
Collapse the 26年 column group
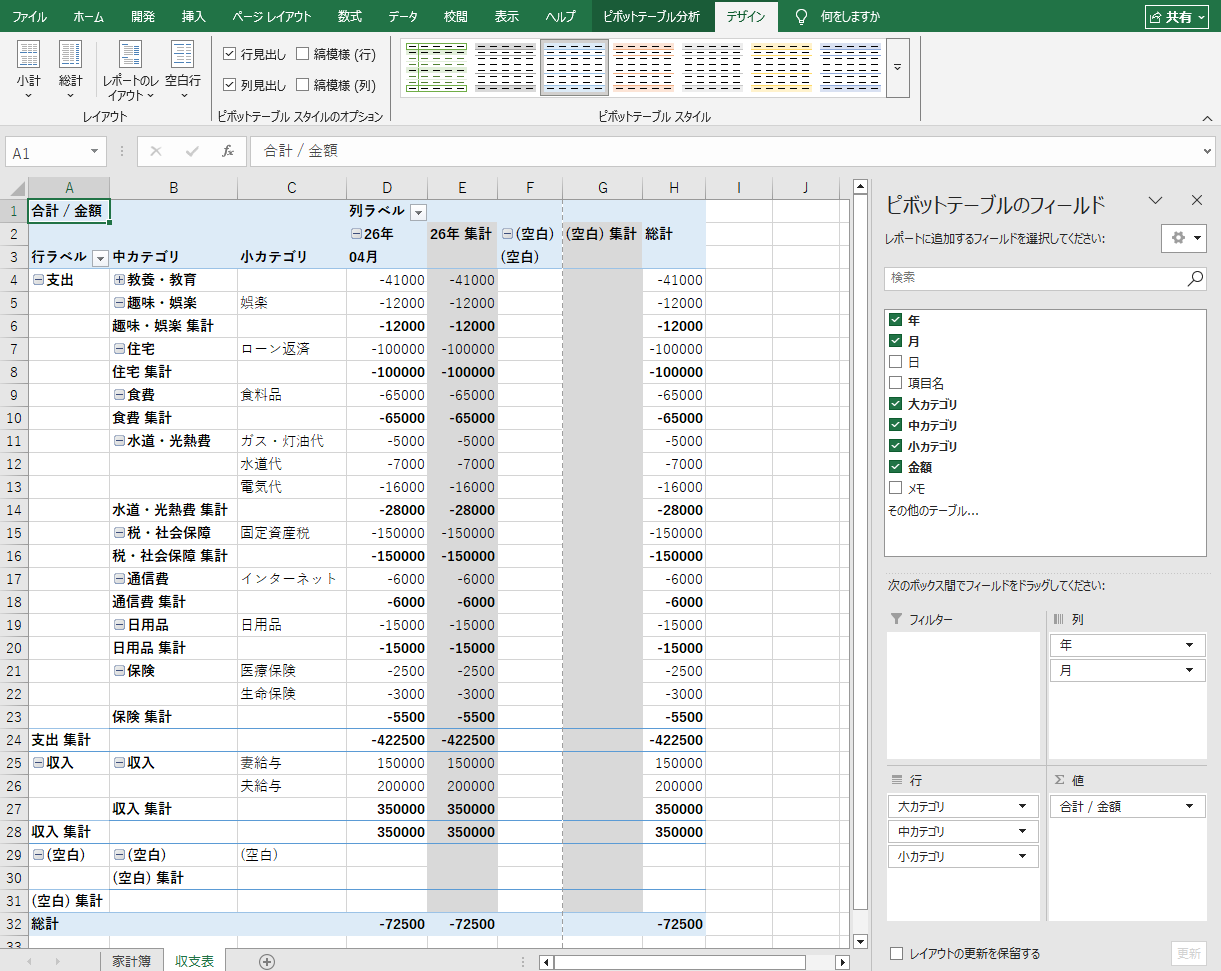click(x=356, y=234)
